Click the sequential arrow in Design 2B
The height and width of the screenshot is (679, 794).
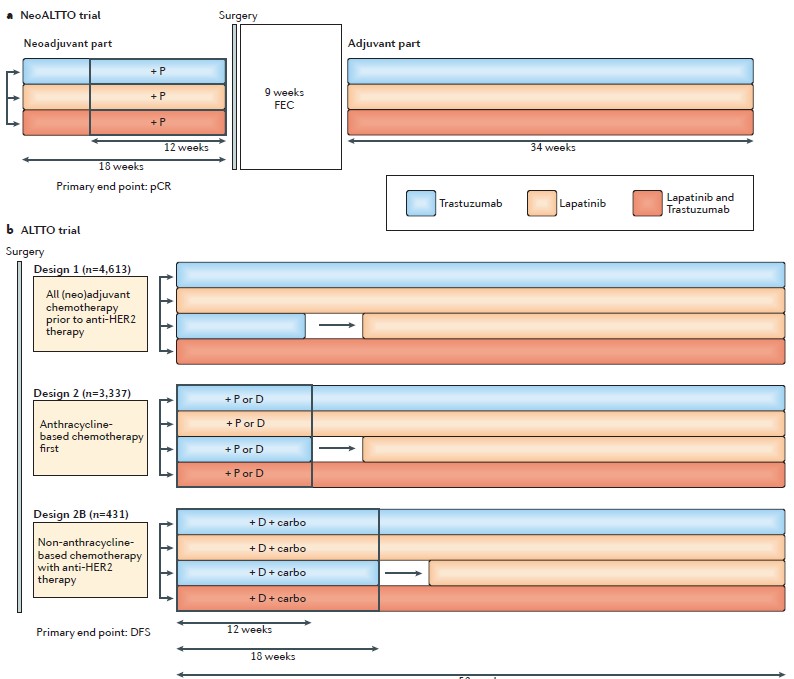coord(404,573)
